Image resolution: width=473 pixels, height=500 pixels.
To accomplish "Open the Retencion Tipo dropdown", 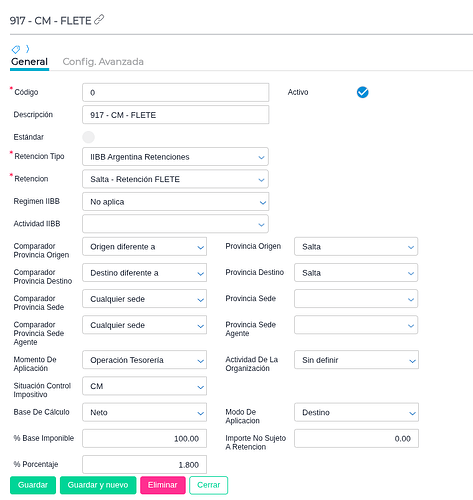I will coord(175,157).
